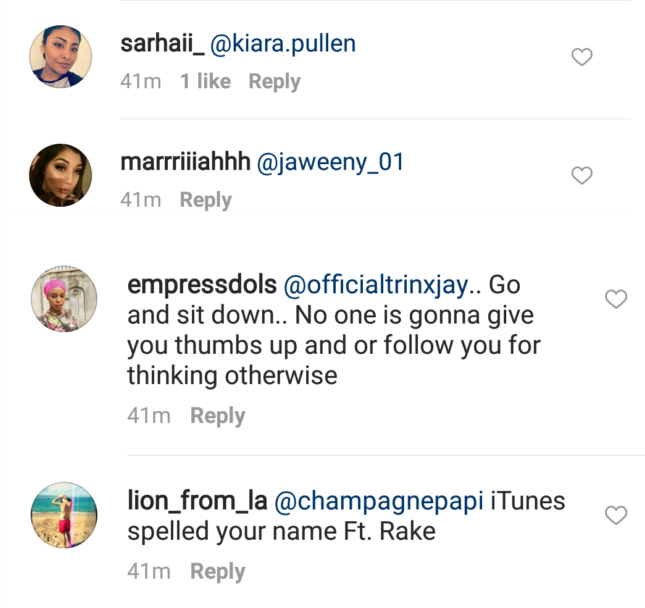
Task: Reply to marrriiiahhh's comment
Action: click(205, 200)
